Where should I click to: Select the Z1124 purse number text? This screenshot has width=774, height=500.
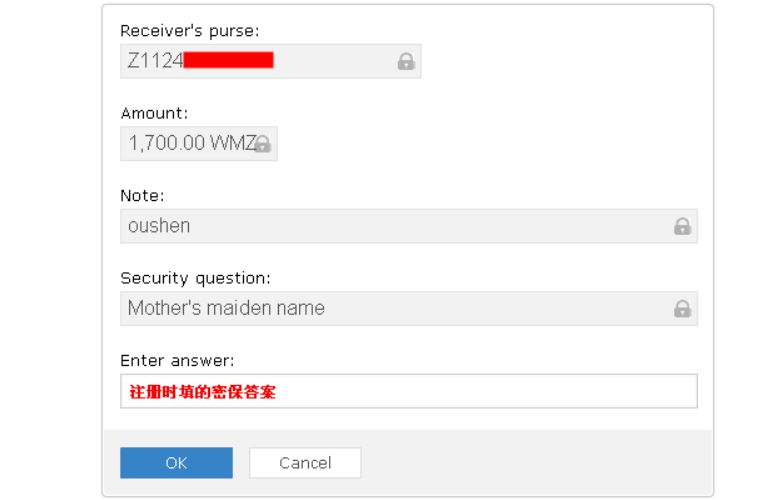155,61
